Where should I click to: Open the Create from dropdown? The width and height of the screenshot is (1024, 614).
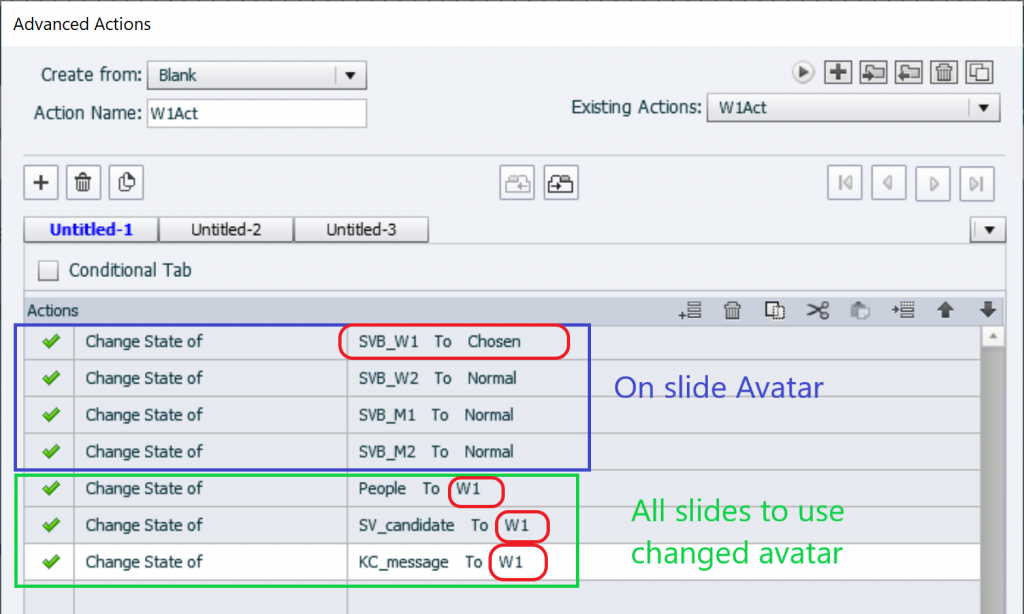(349, 75)
